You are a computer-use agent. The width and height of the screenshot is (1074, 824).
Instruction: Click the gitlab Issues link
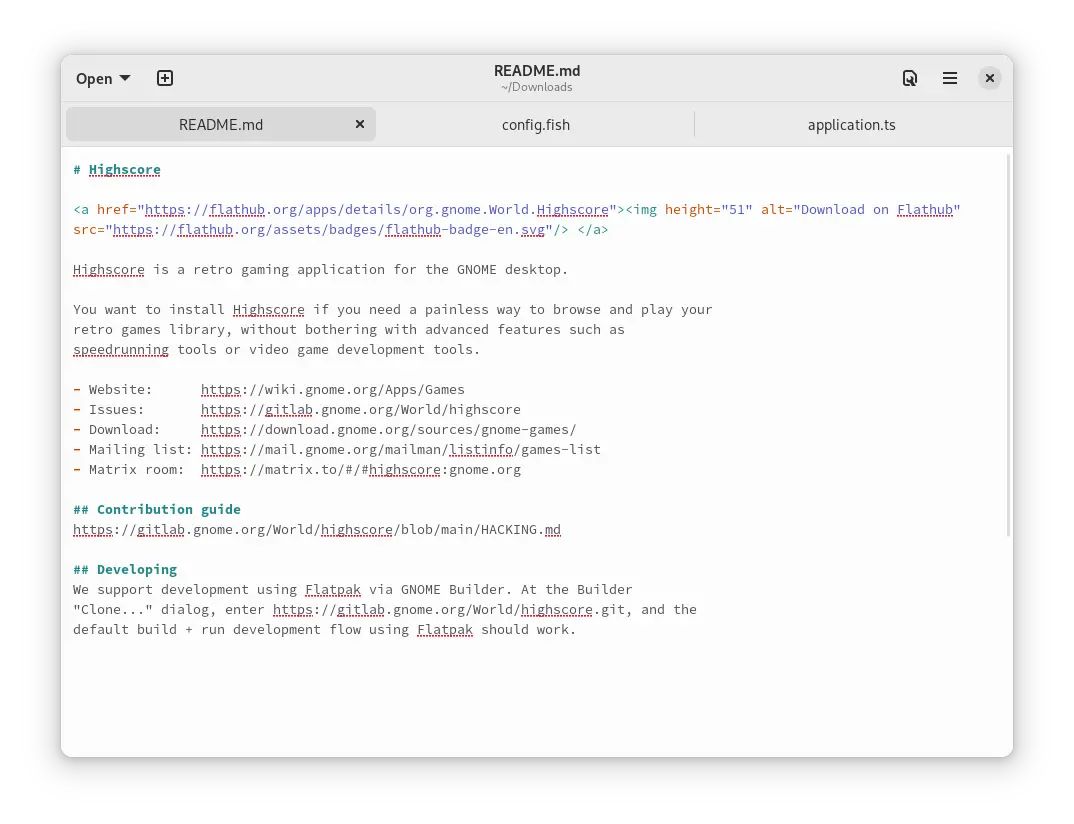coord(361,409)
